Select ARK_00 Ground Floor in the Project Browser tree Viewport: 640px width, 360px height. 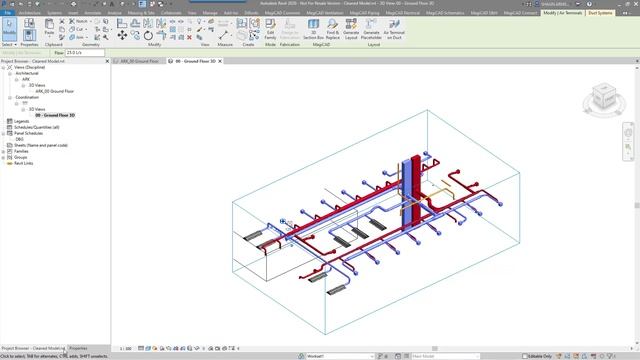[55, 91]
